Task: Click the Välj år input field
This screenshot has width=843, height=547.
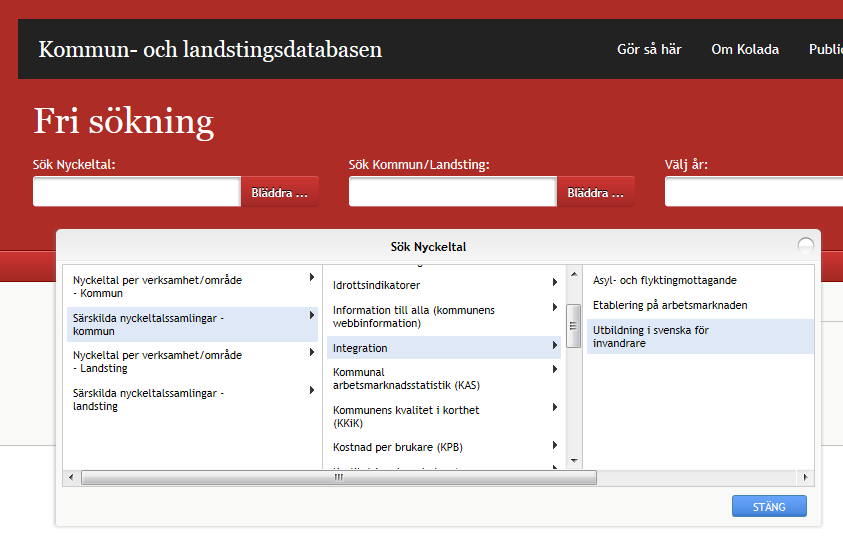Action: [x=754, y=191]
